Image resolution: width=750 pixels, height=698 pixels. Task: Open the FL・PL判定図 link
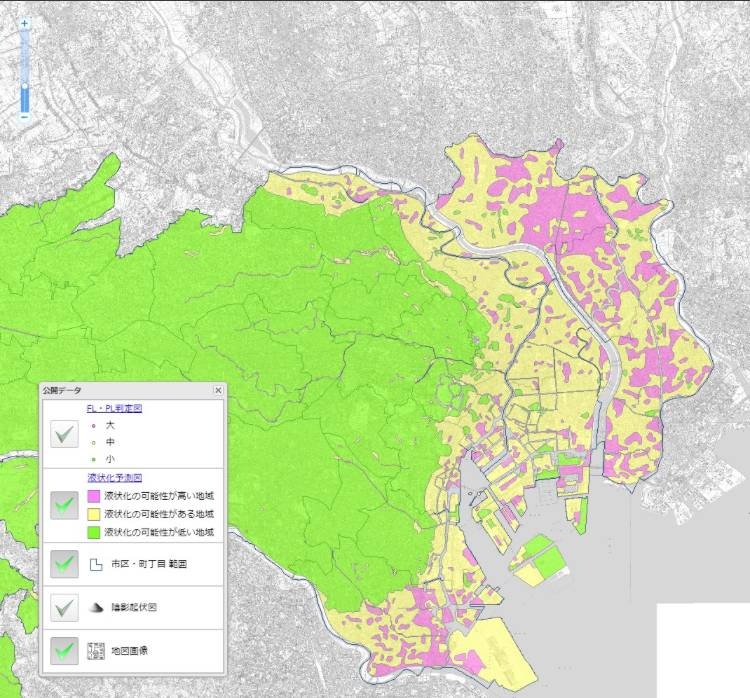pyautogui.click(x=115, y=409)
